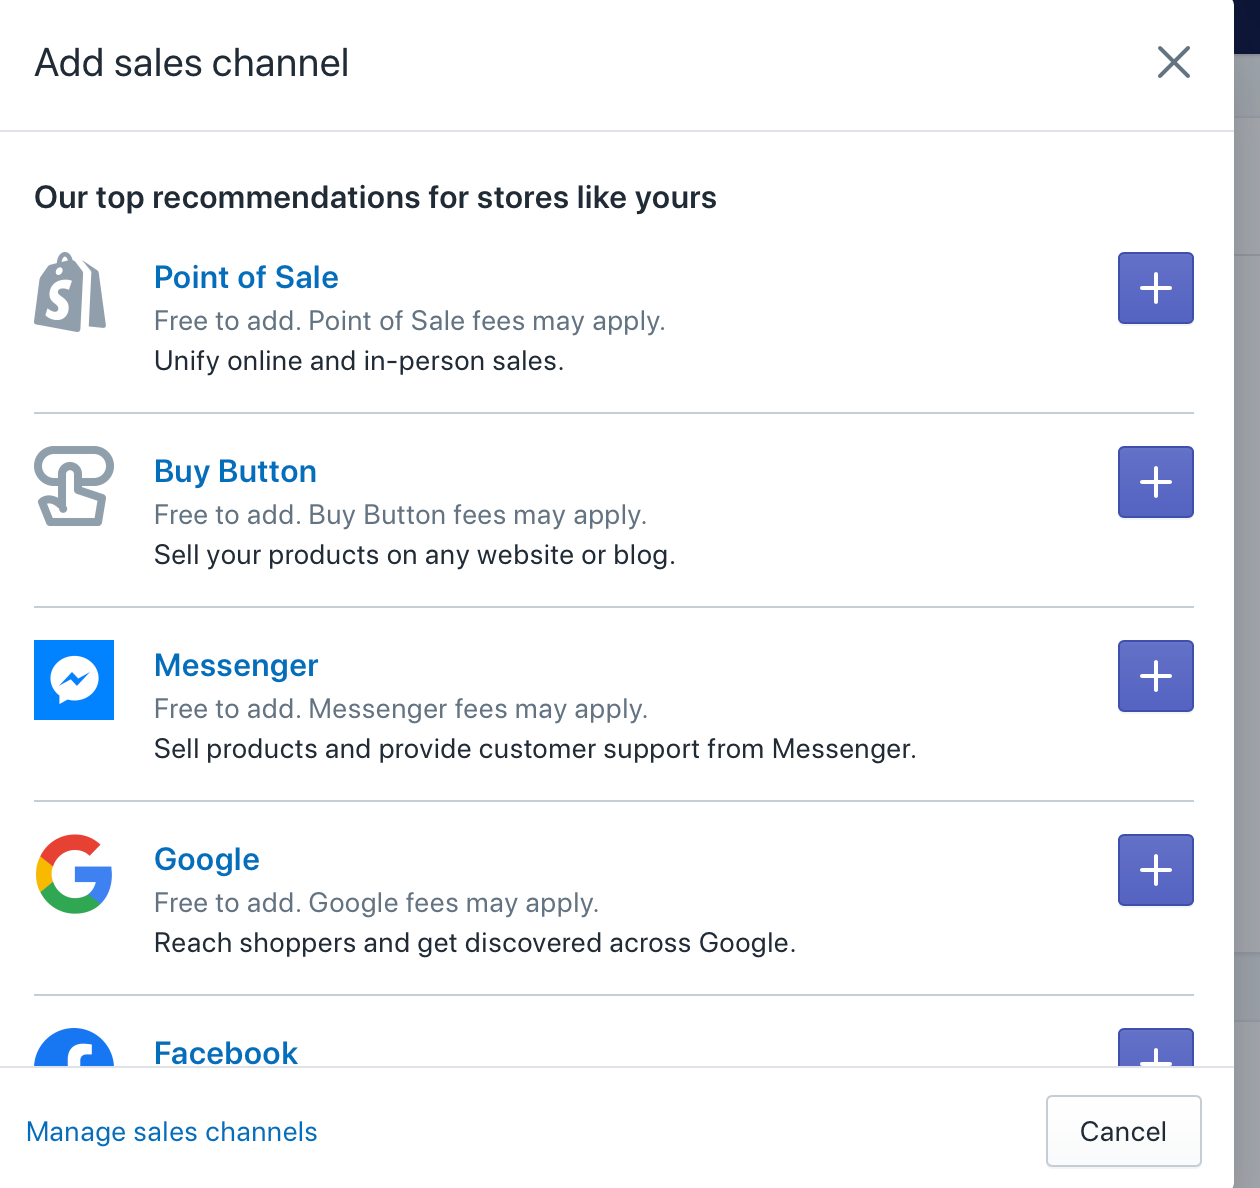Image resolution: width=1260 pixels, height=1188 pixels.
Task: Click 'Free to add. Messenger fees may apply.'
Action: 401,709
